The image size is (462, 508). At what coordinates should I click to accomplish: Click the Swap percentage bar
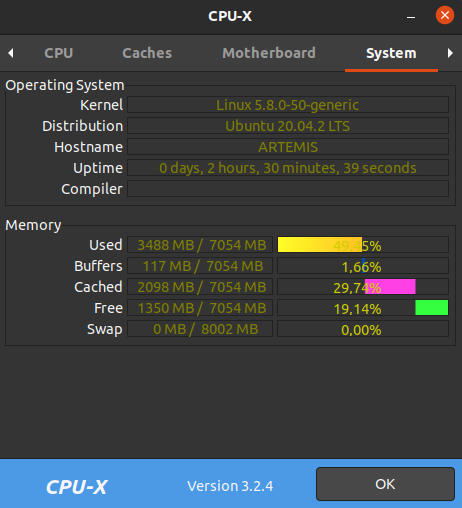(x=363, y=329)
